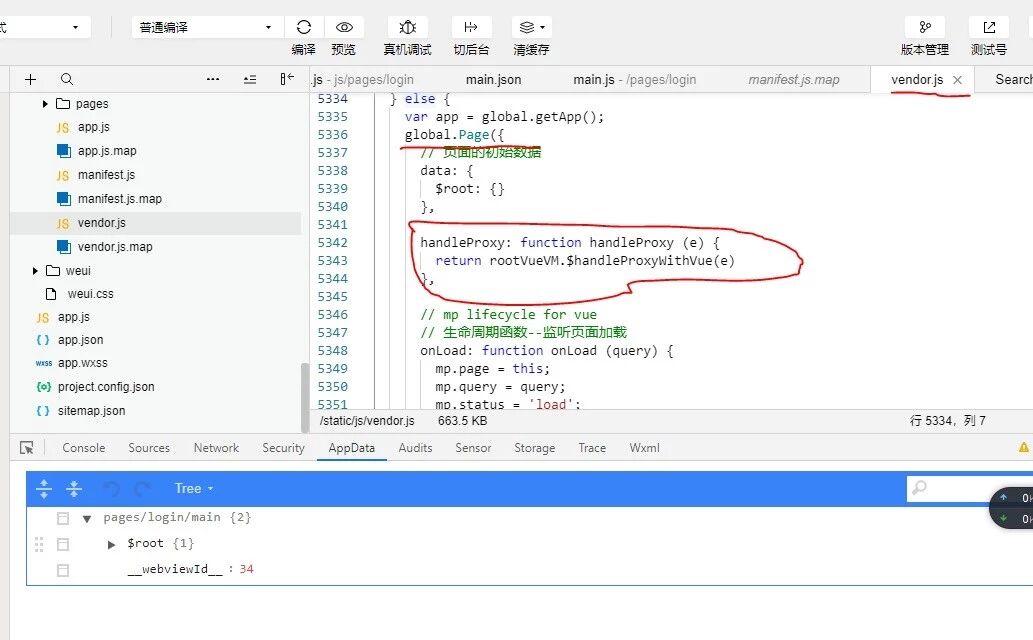1033x640 pixels.
Task: Click the switch to background icon
Action: click(471, 27)
